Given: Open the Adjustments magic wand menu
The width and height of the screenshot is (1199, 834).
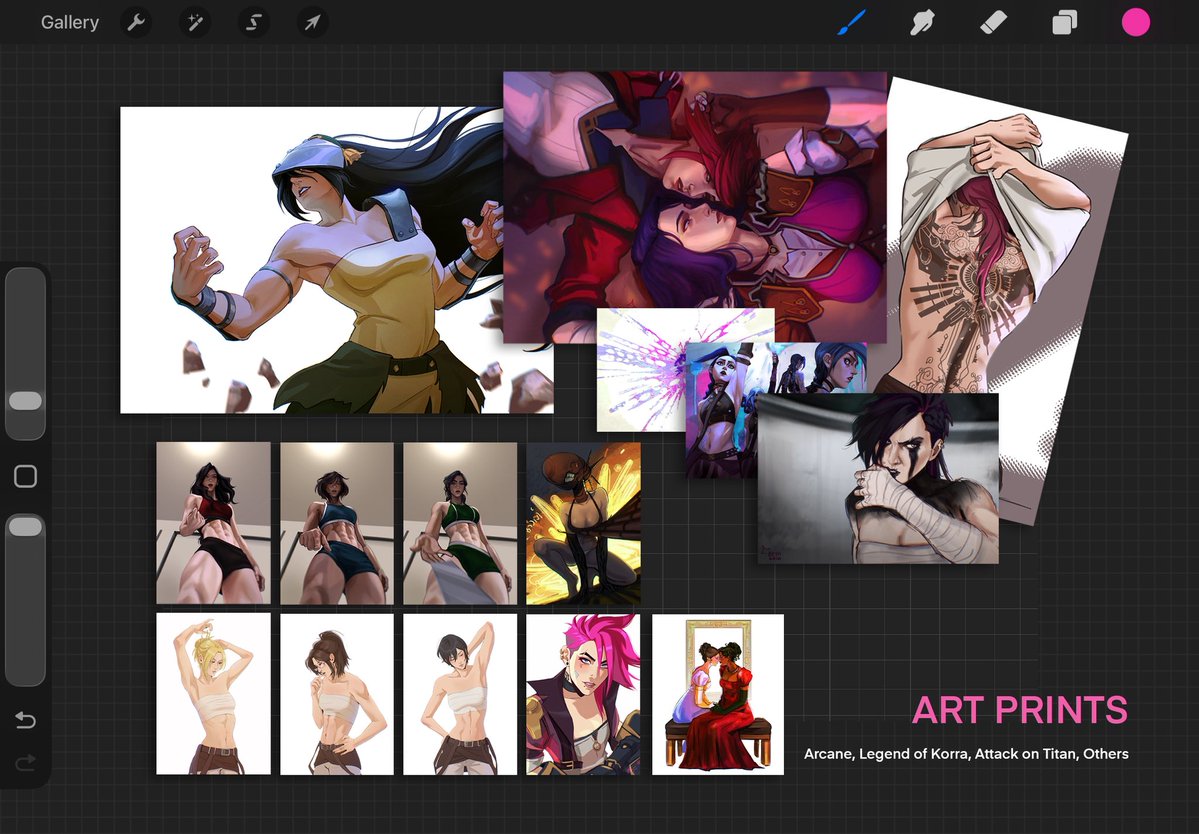Looking at the screenshot, I should (194, 22).
